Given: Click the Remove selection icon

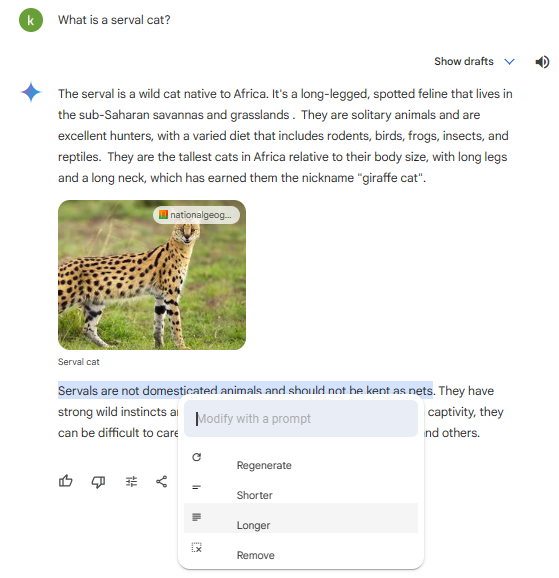Looking at the screenshot, I should click(x=197, y=547).
